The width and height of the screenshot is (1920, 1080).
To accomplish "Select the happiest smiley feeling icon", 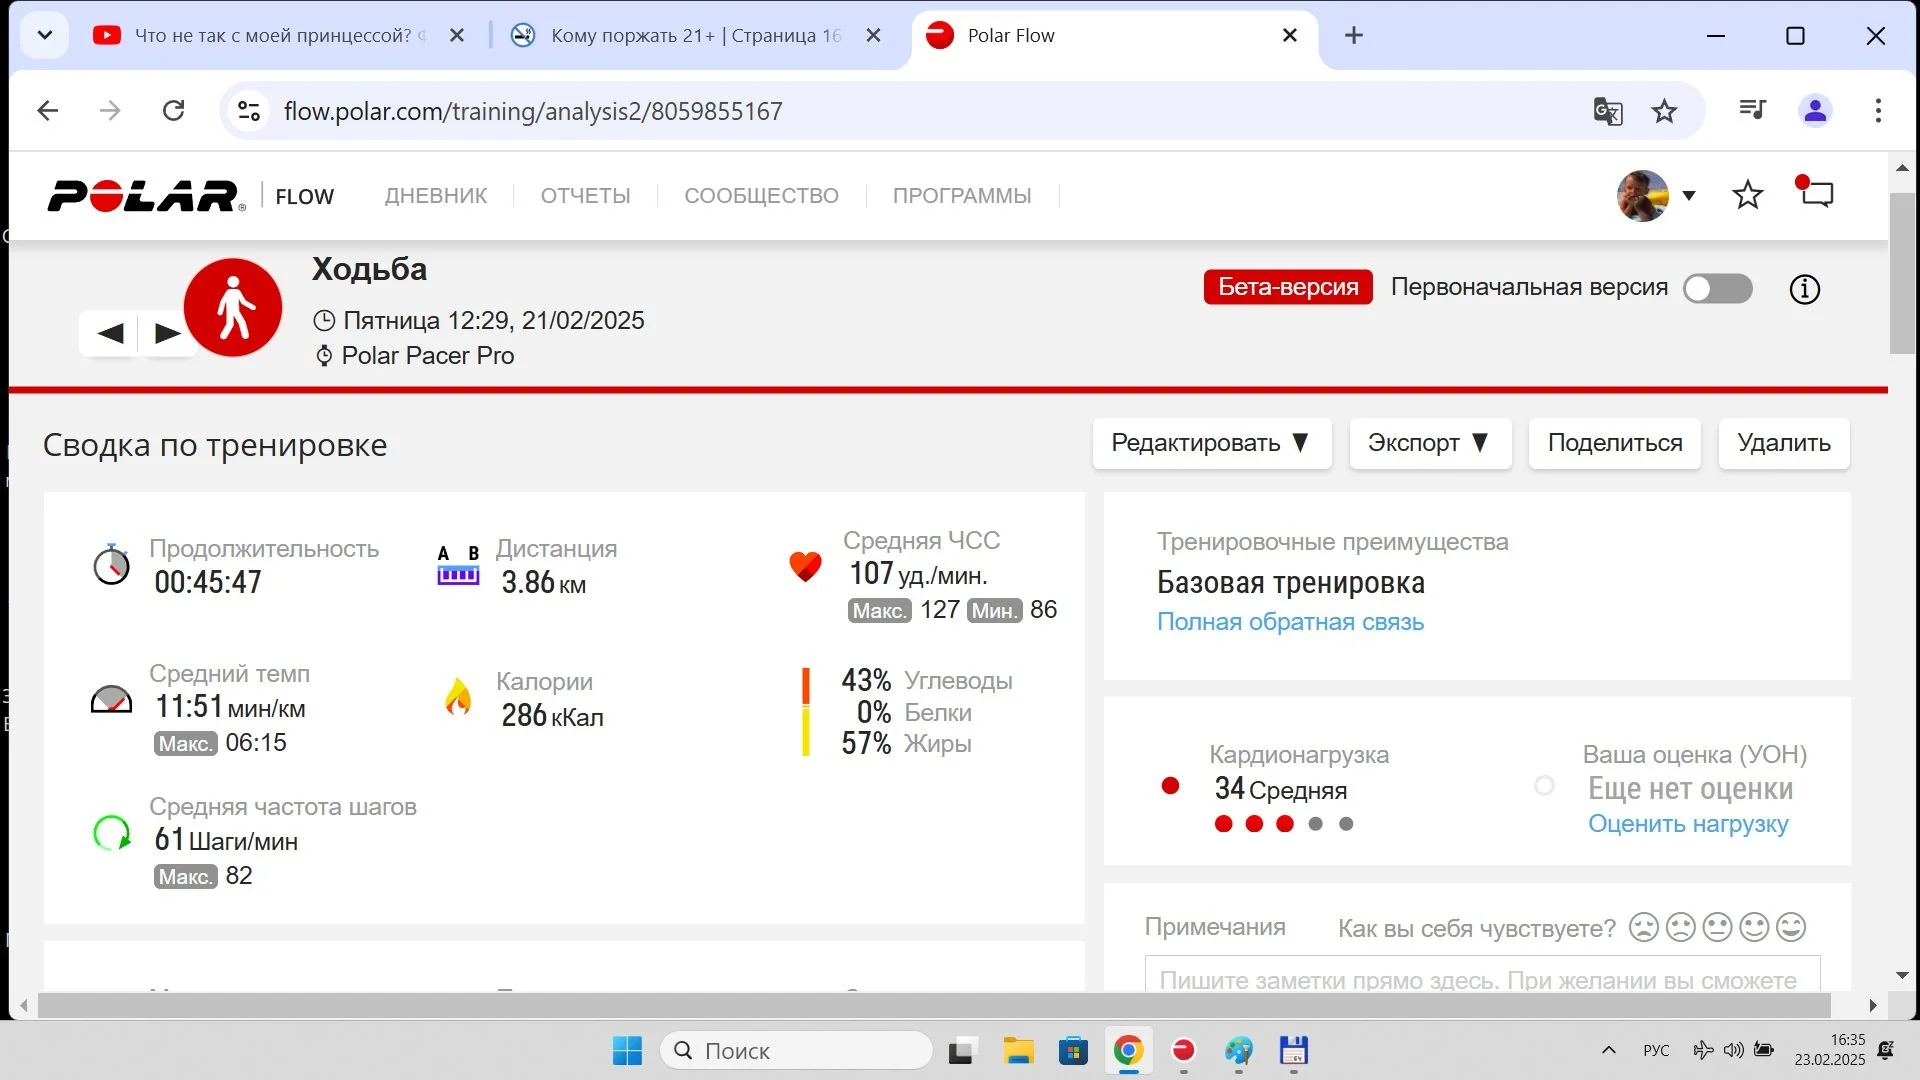I will [x=1791, y=927].
